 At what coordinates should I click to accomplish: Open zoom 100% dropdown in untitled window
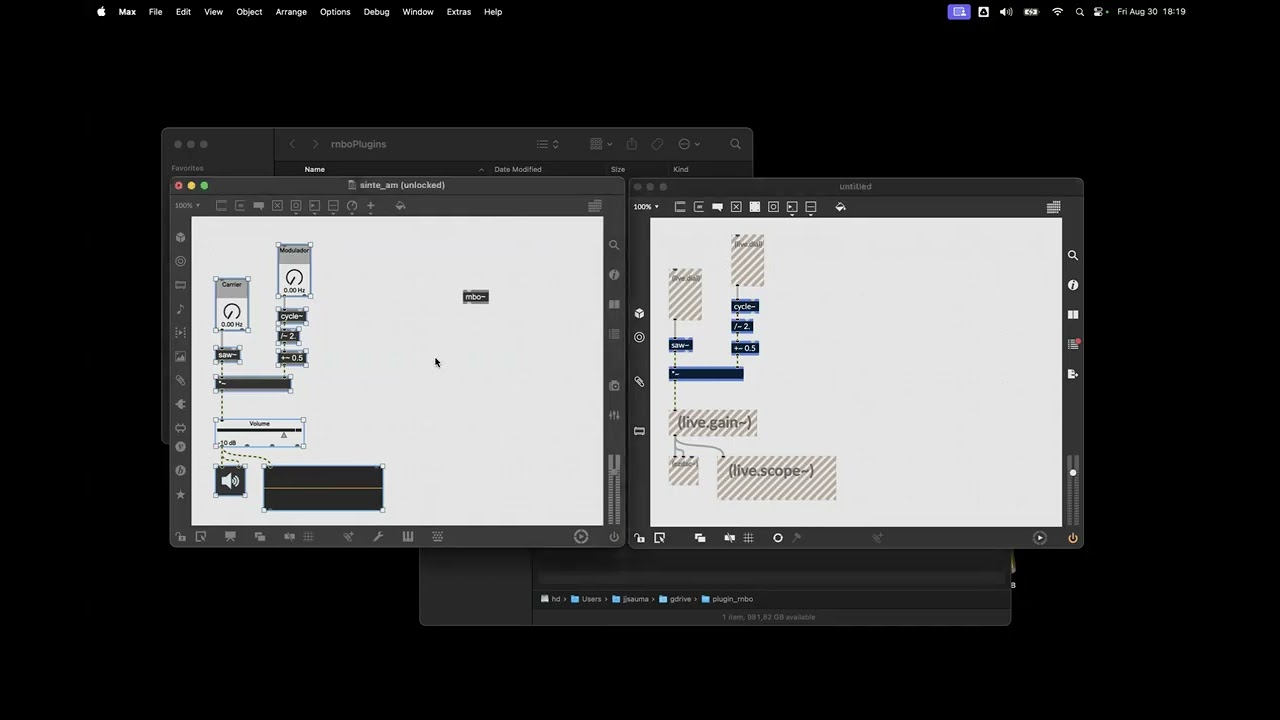pos(646,207)
